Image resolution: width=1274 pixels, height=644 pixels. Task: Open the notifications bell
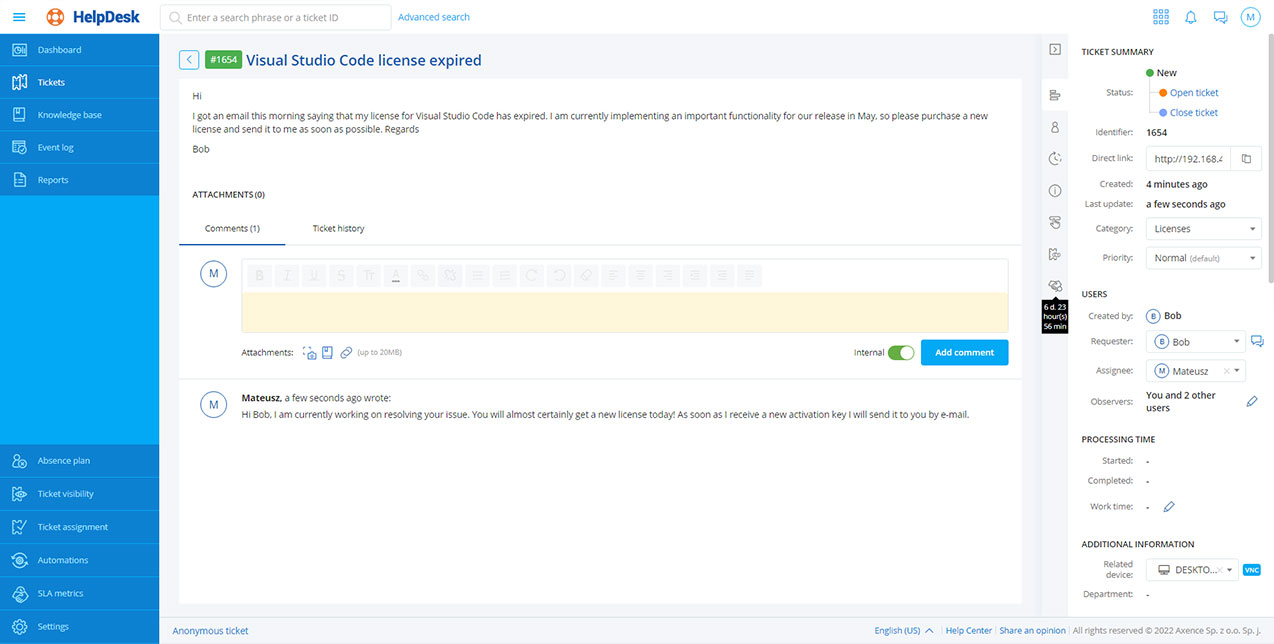[x=1191, y=17]
